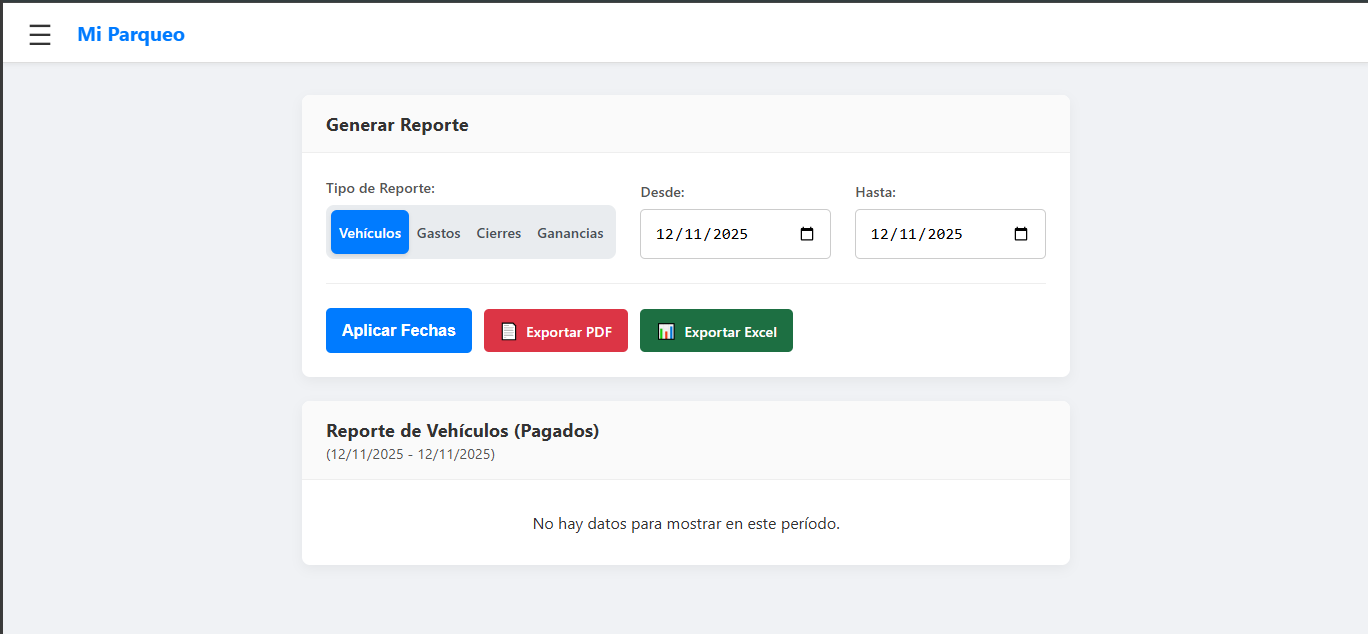Open the Mi Parqueo home link
The height and width of the screenshot is (634, 1368).
point(130,33)
